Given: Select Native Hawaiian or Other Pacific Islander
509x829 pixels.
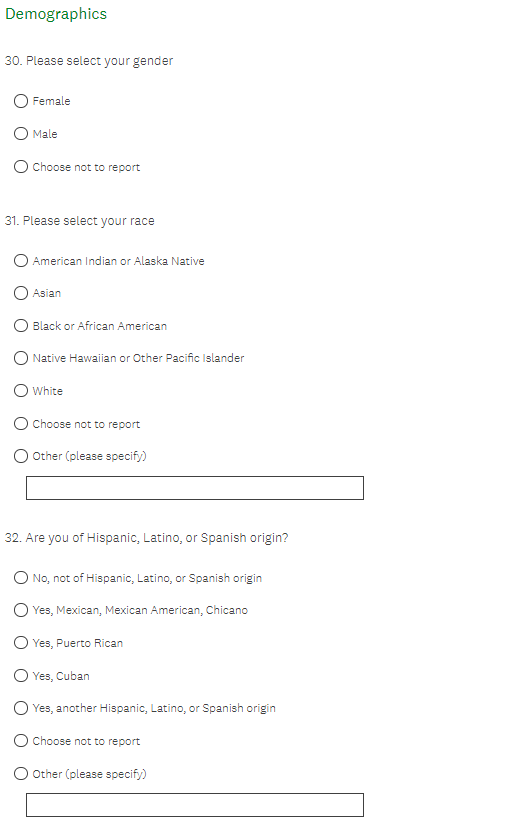Looking at the screenshot, I should [21, 358].
